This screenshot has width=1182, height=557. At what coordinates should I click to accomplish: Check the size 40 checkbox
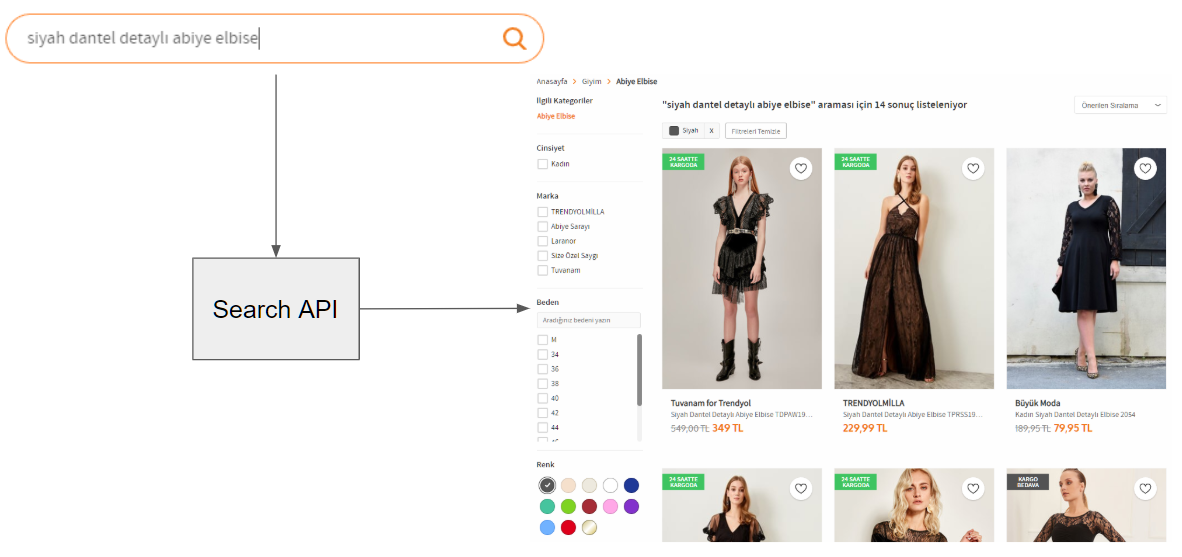pyautogui.click(x=542, y=398)
